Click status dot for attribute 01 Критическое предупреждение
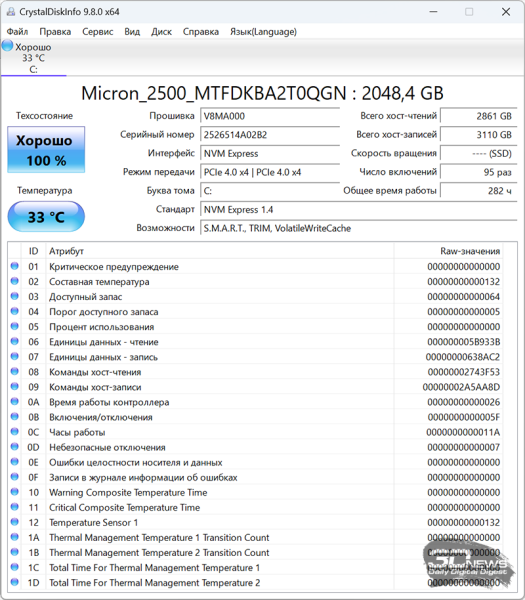The image size is (525, 600). click(15, 266)
